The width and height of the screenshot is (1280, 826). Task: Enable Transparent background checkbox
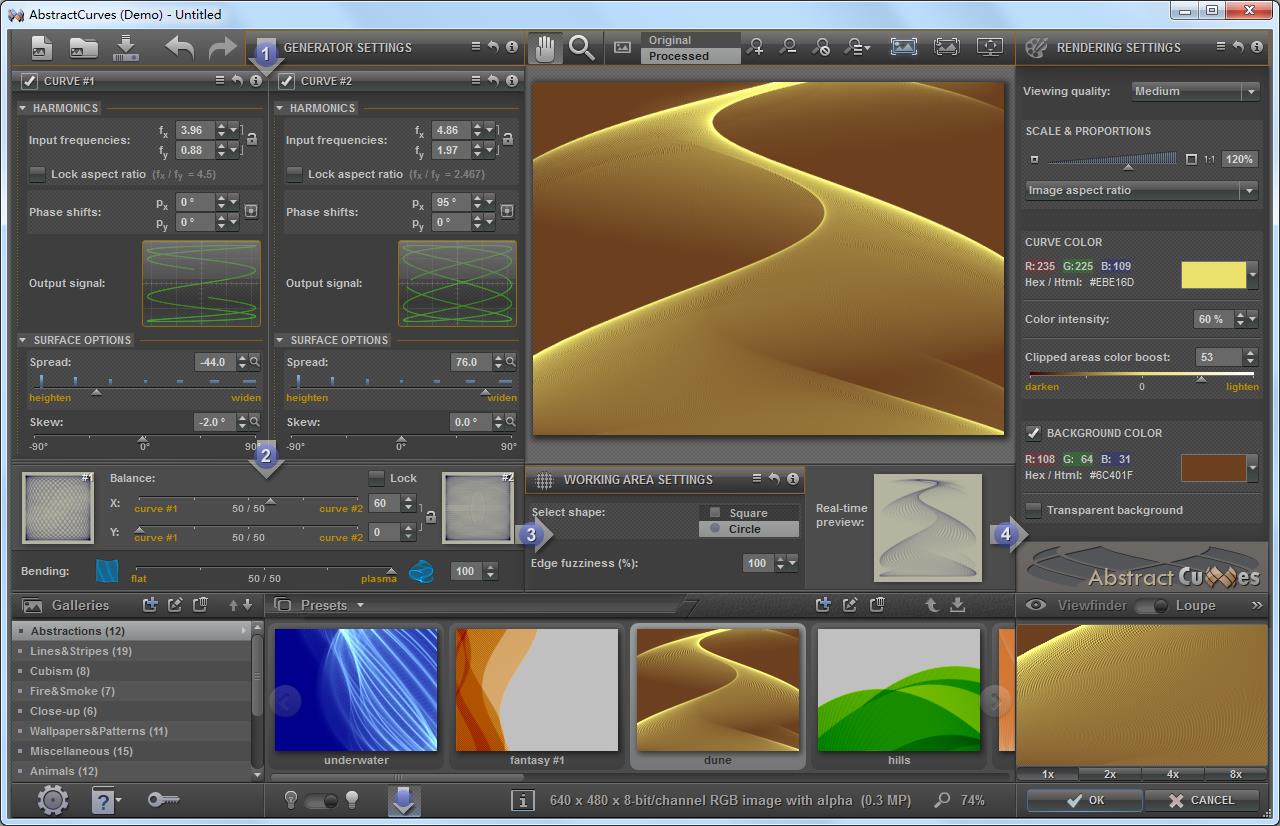1034,510
